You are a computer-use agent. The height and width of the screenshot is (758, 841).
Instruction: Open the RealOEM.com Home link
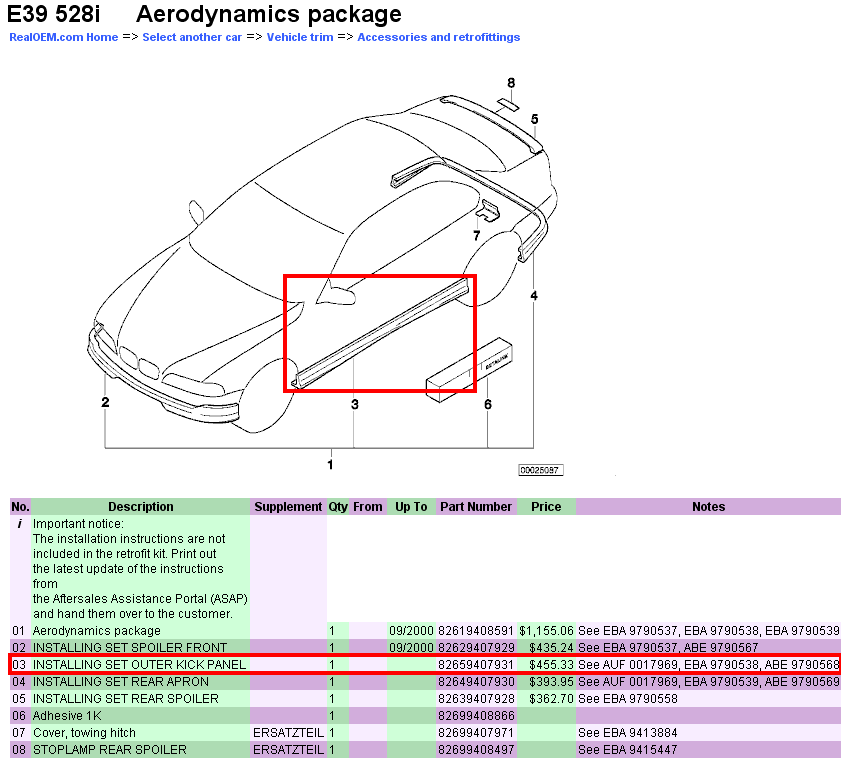pos(64,37)
